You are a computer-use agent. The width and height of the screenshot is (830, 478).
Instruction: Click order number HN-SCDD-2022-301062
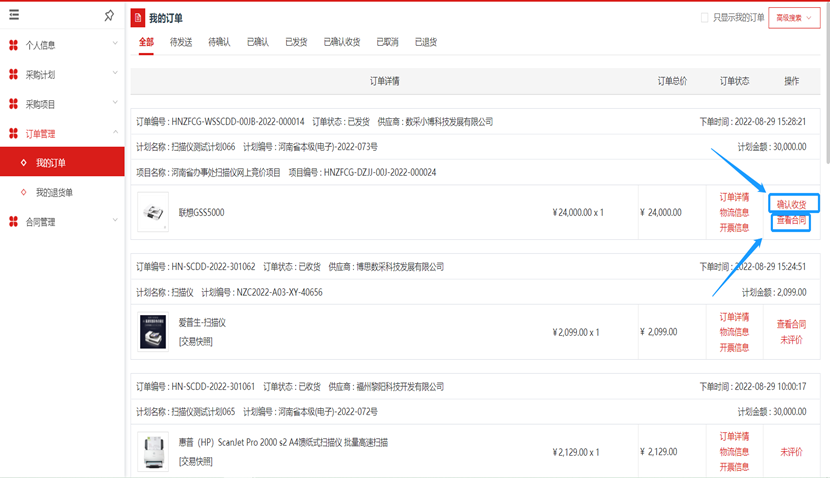click(x=213, y=267)
